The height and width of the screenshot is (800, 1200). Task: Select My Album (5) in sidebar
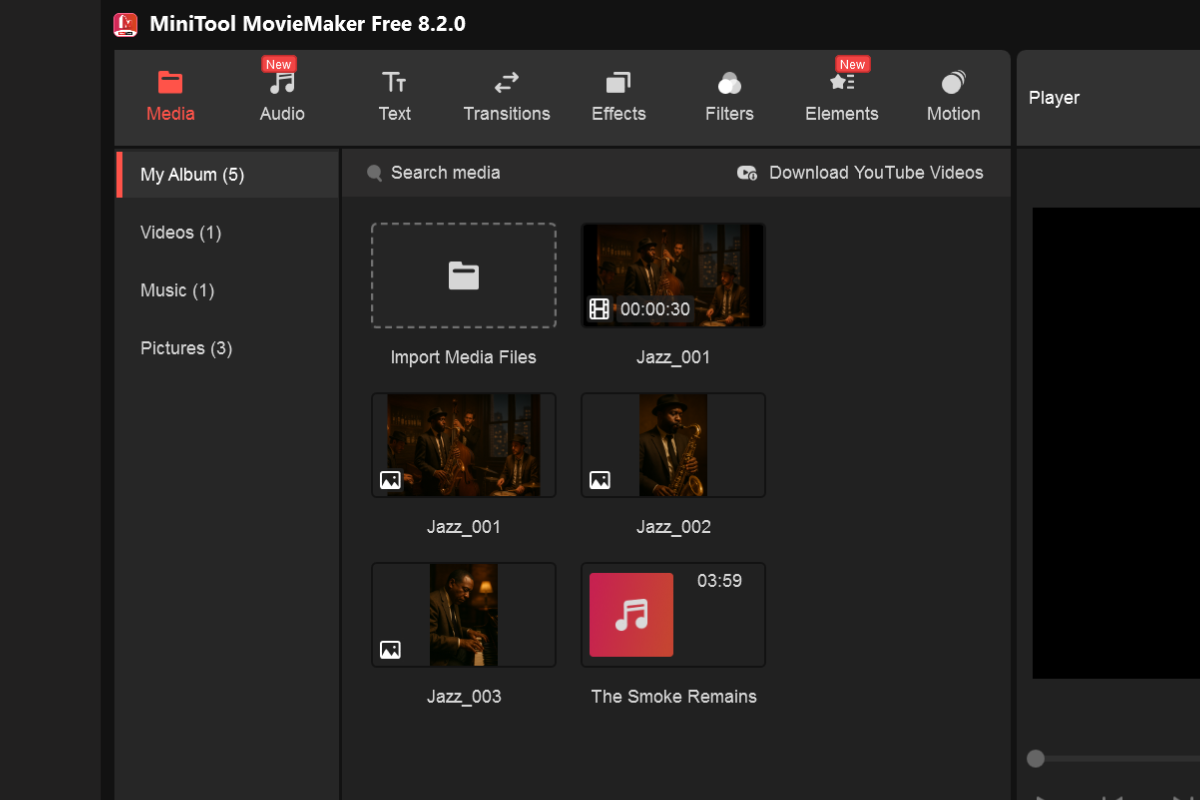point(228,174)
